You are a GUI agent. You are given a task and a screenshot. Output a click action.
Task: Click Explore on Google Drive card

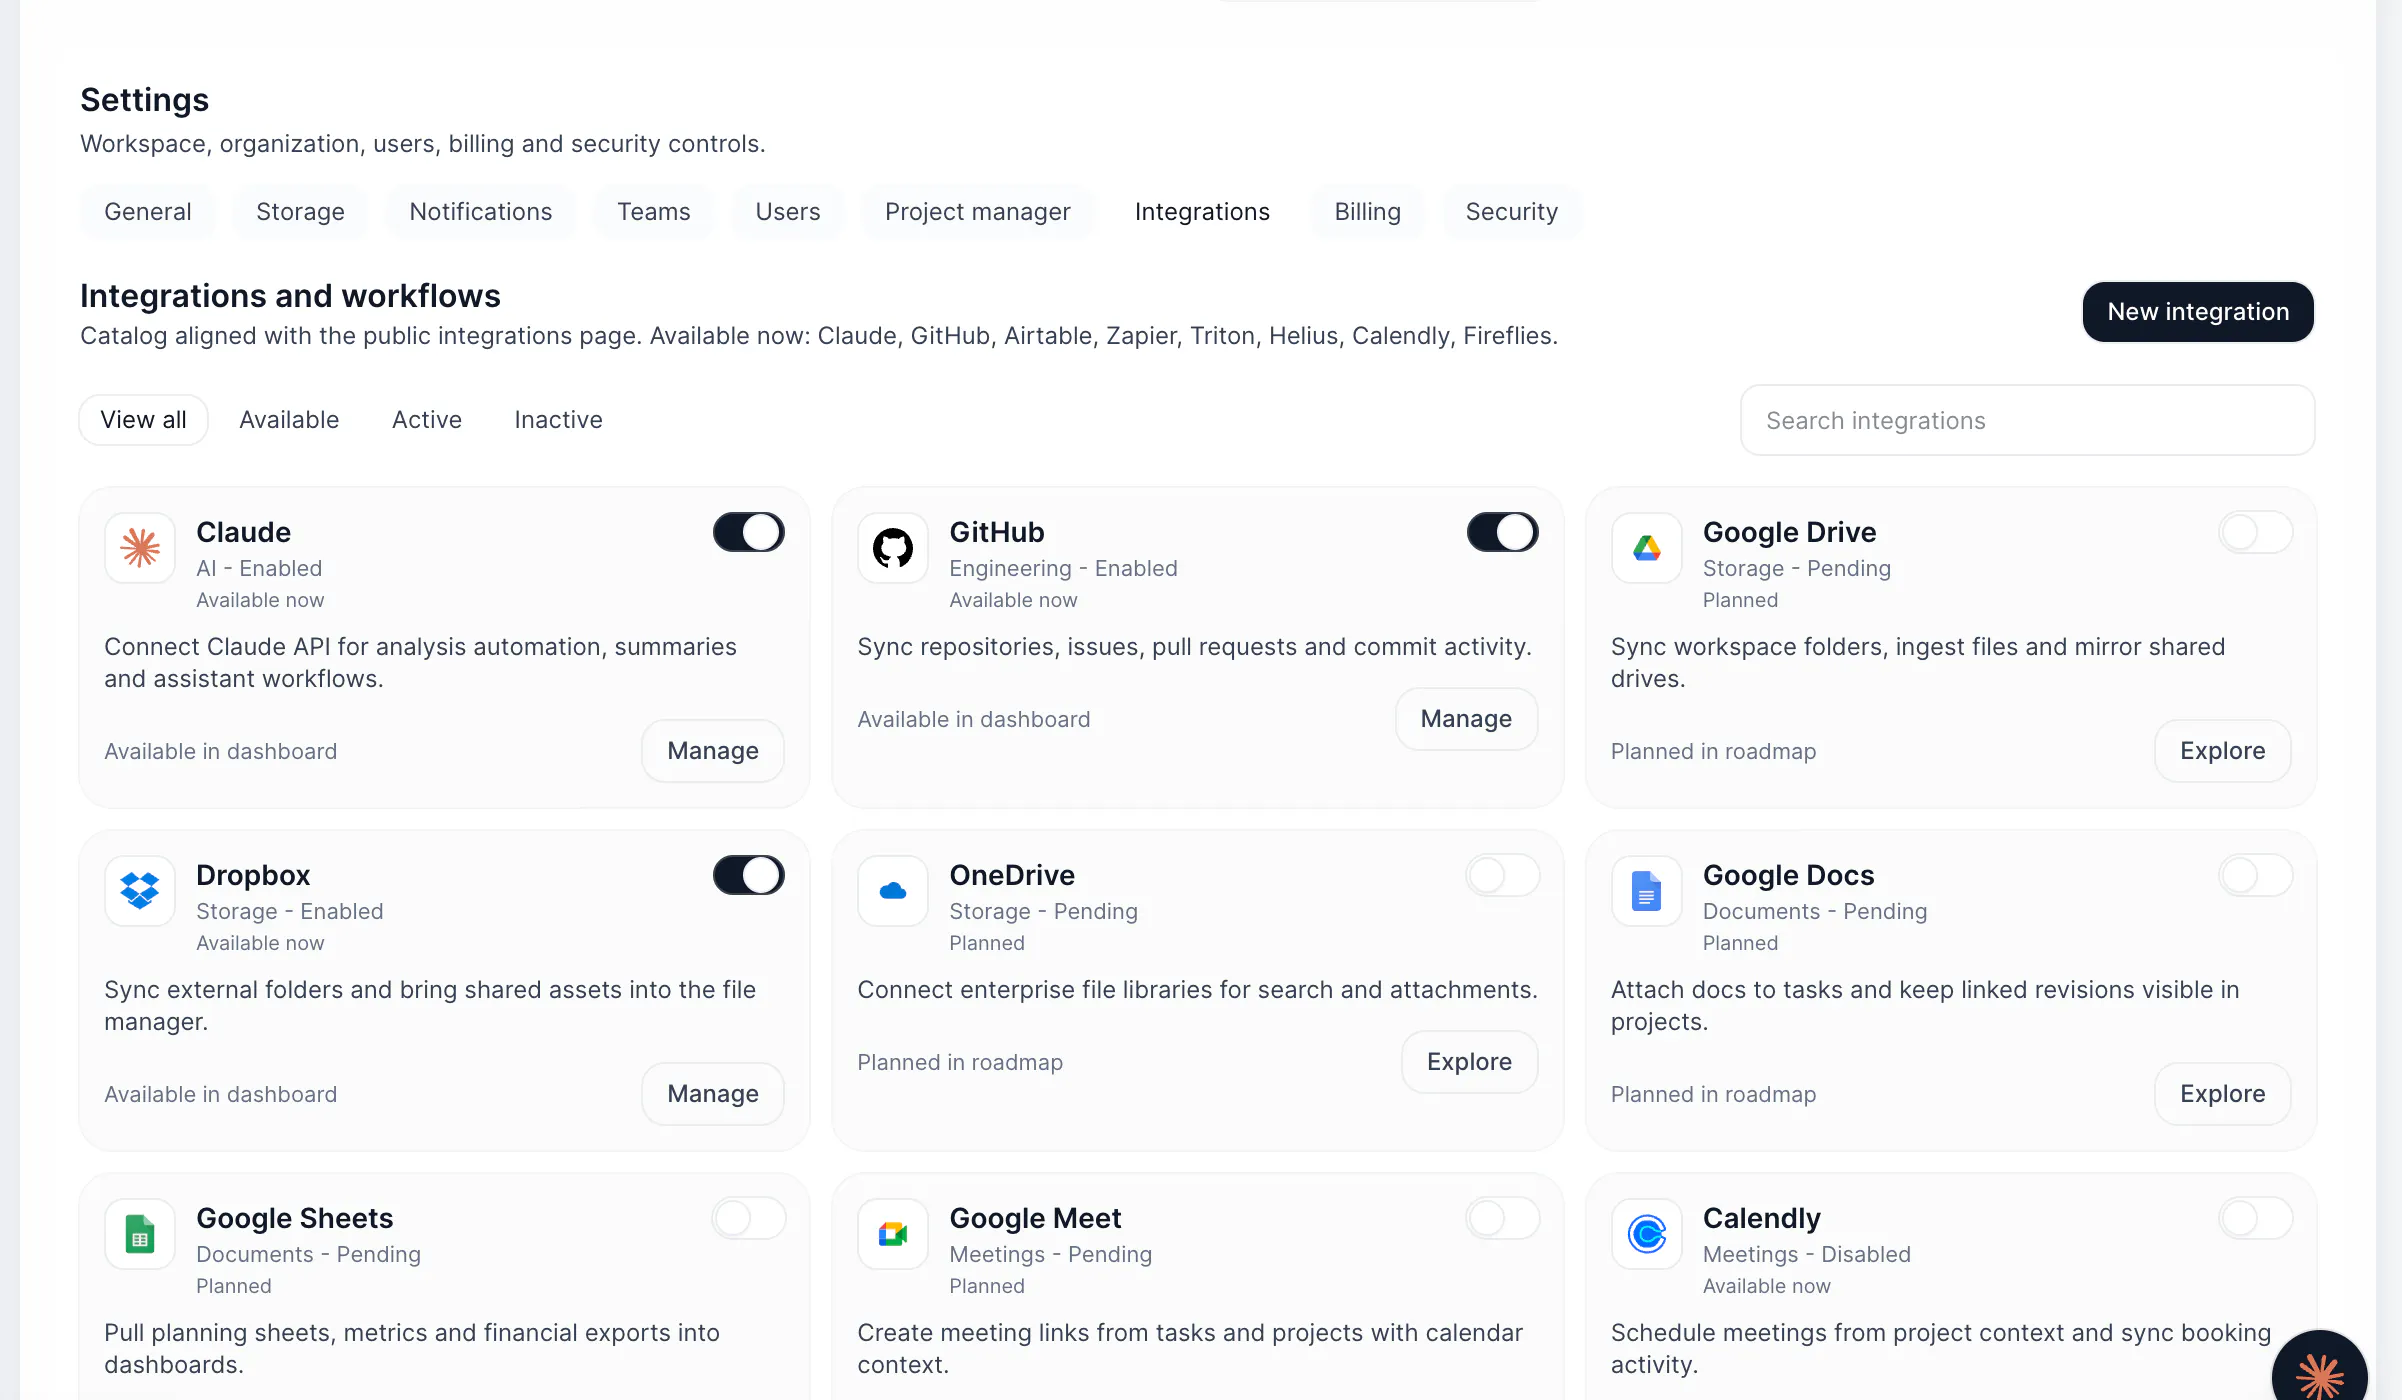(x=2223, y=751)
